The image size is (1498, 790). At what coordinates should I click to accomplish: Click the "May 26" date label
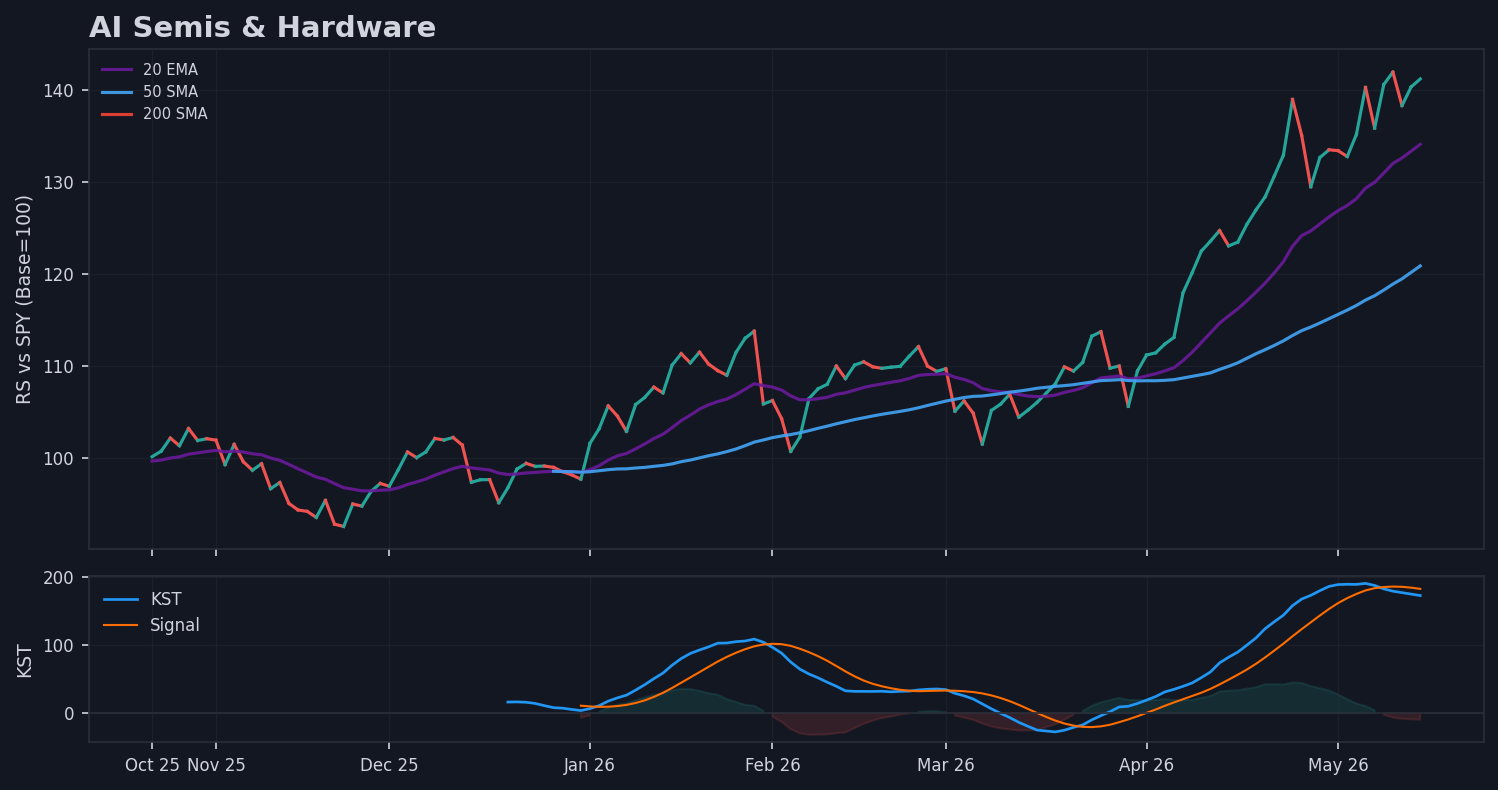(x=1338, y=766)
